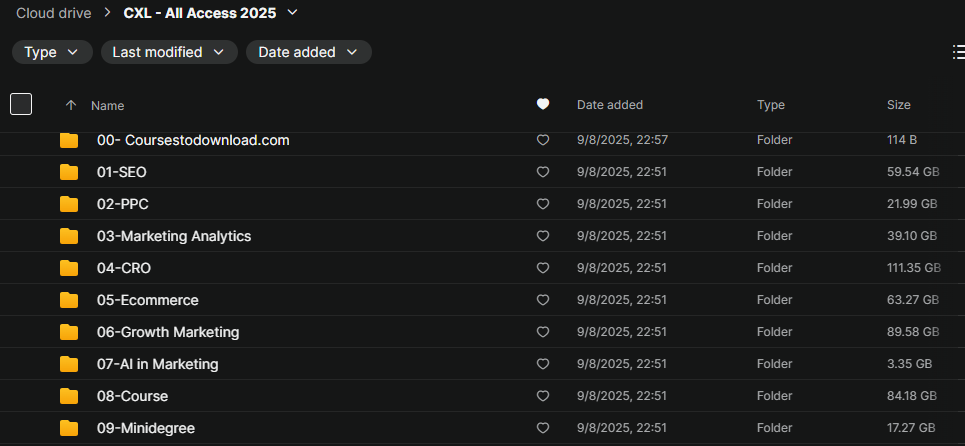
Task: Open the Last modified filter dropdown
Action: [169, 52]
